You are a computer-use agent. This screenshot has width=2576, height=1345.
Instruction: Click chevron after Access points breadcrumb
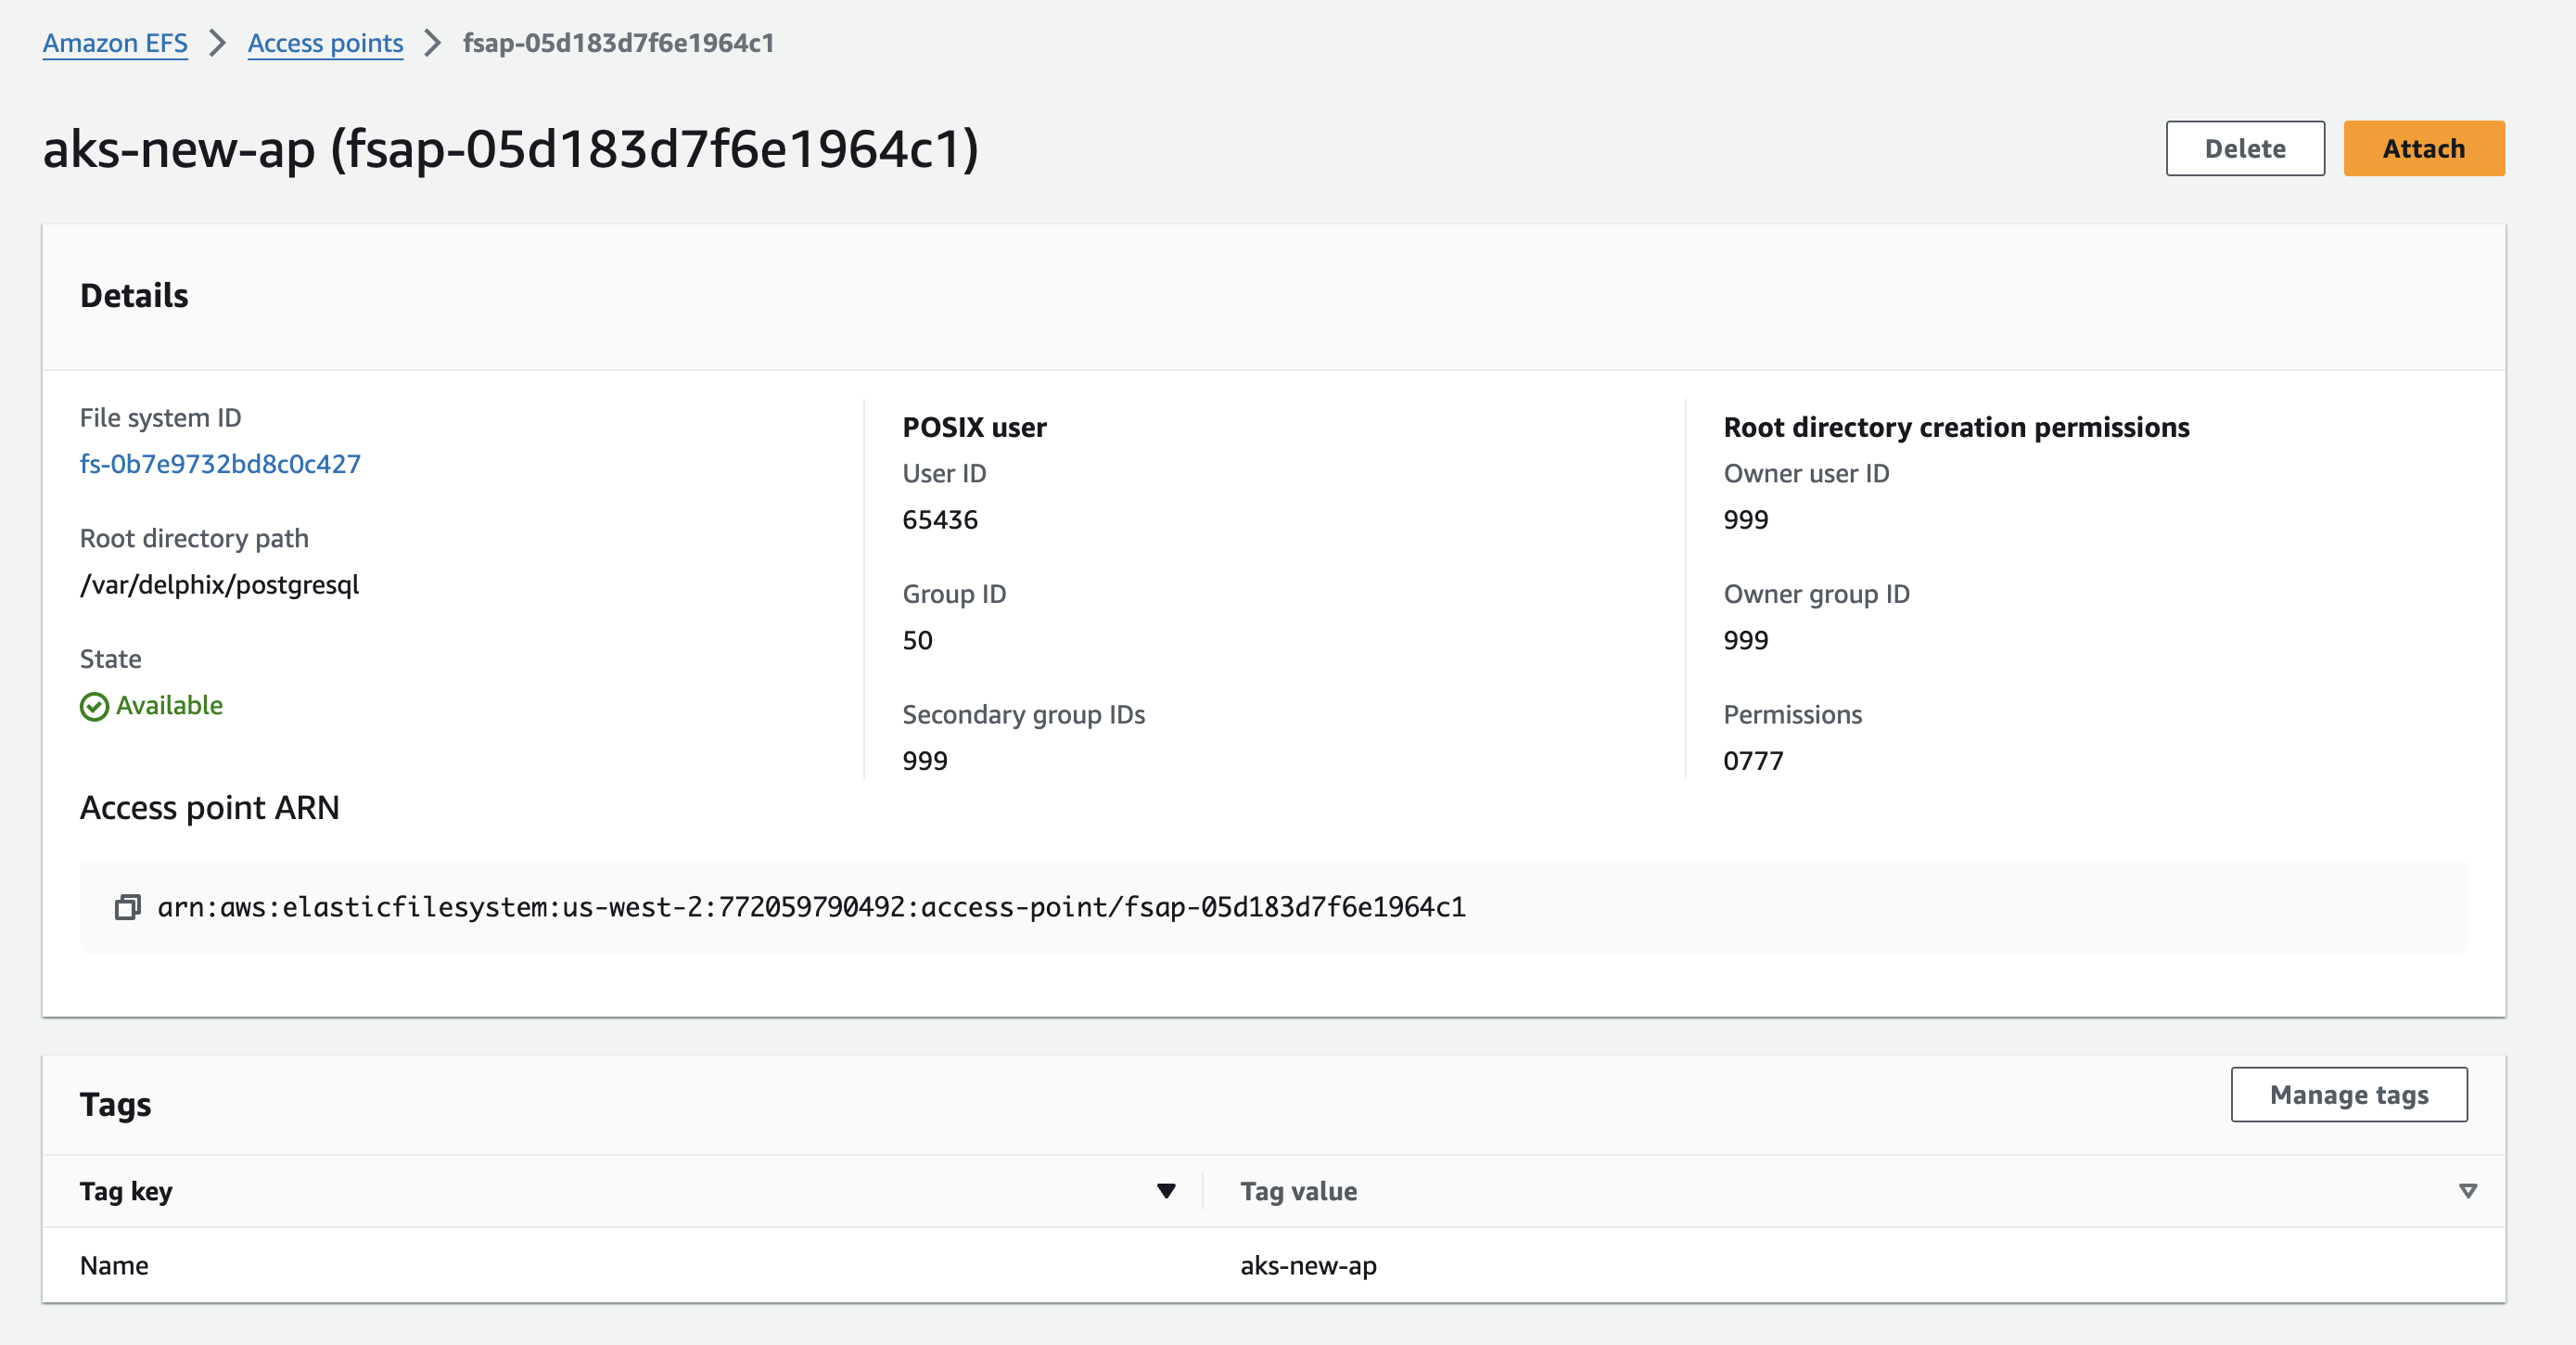(x=432, y=43)
